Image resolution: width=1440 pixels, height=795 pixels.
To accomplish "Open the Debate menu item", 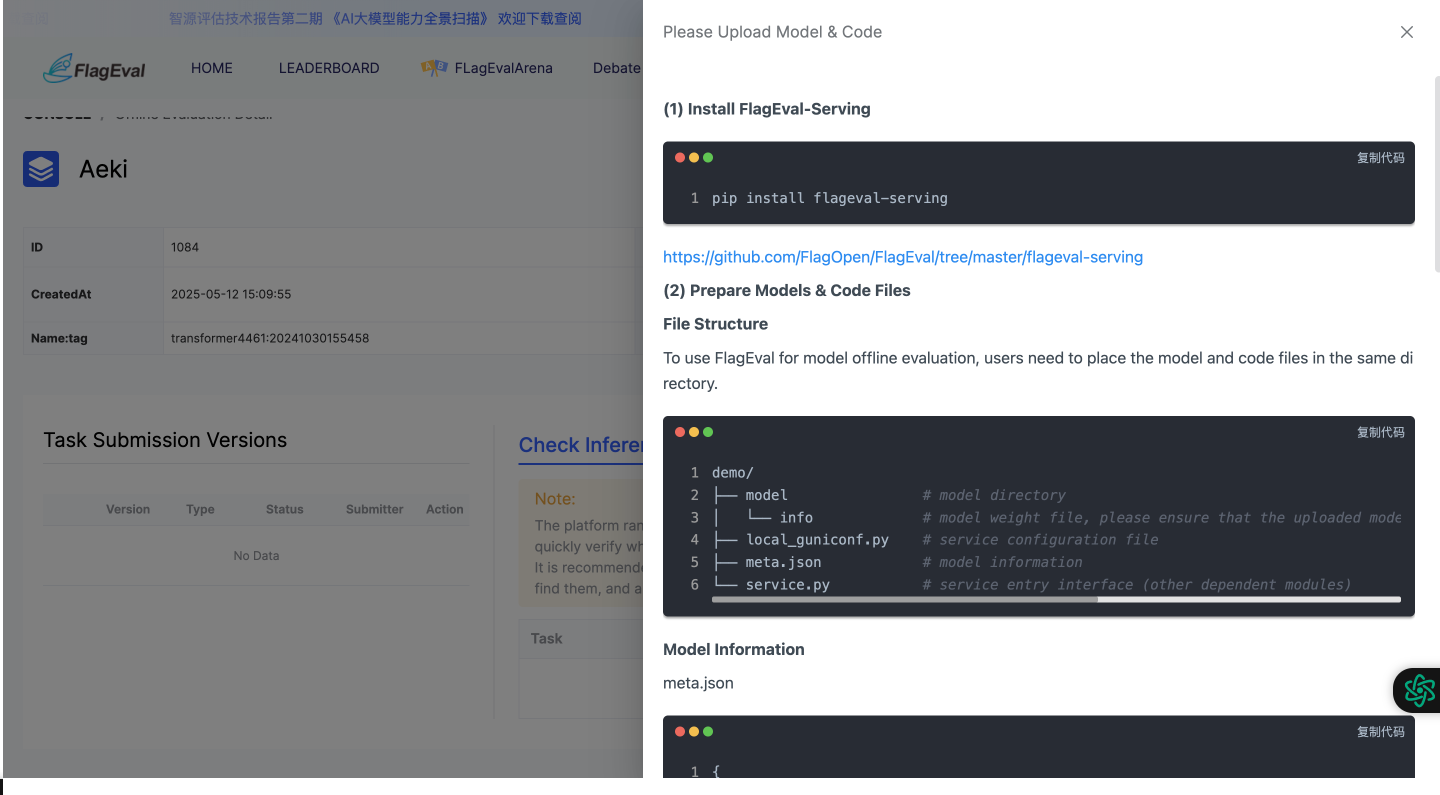I will (x=616, y=68).
